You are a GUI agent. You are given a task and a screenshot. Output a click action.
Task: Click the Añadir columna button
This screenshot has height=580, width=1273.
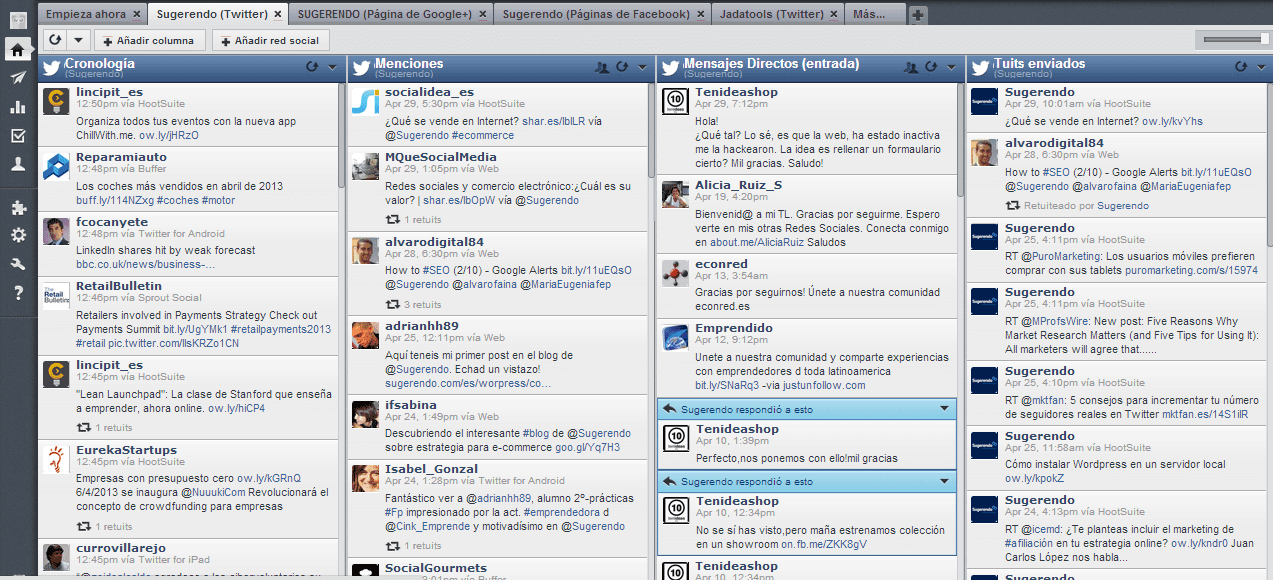pyautogui.click(x=151, y=40)
